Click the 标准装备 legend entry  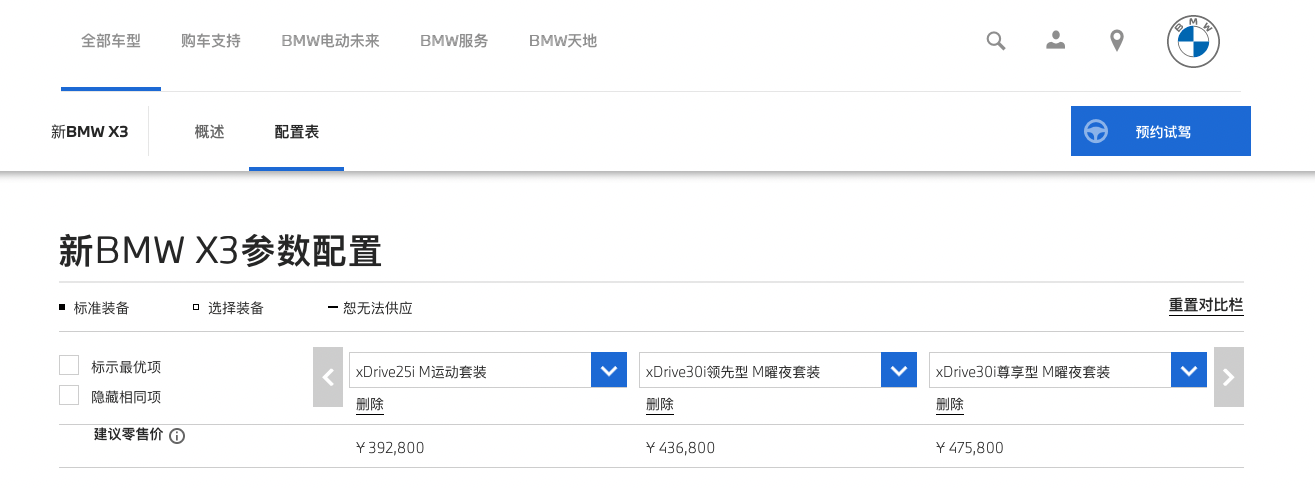94,308
